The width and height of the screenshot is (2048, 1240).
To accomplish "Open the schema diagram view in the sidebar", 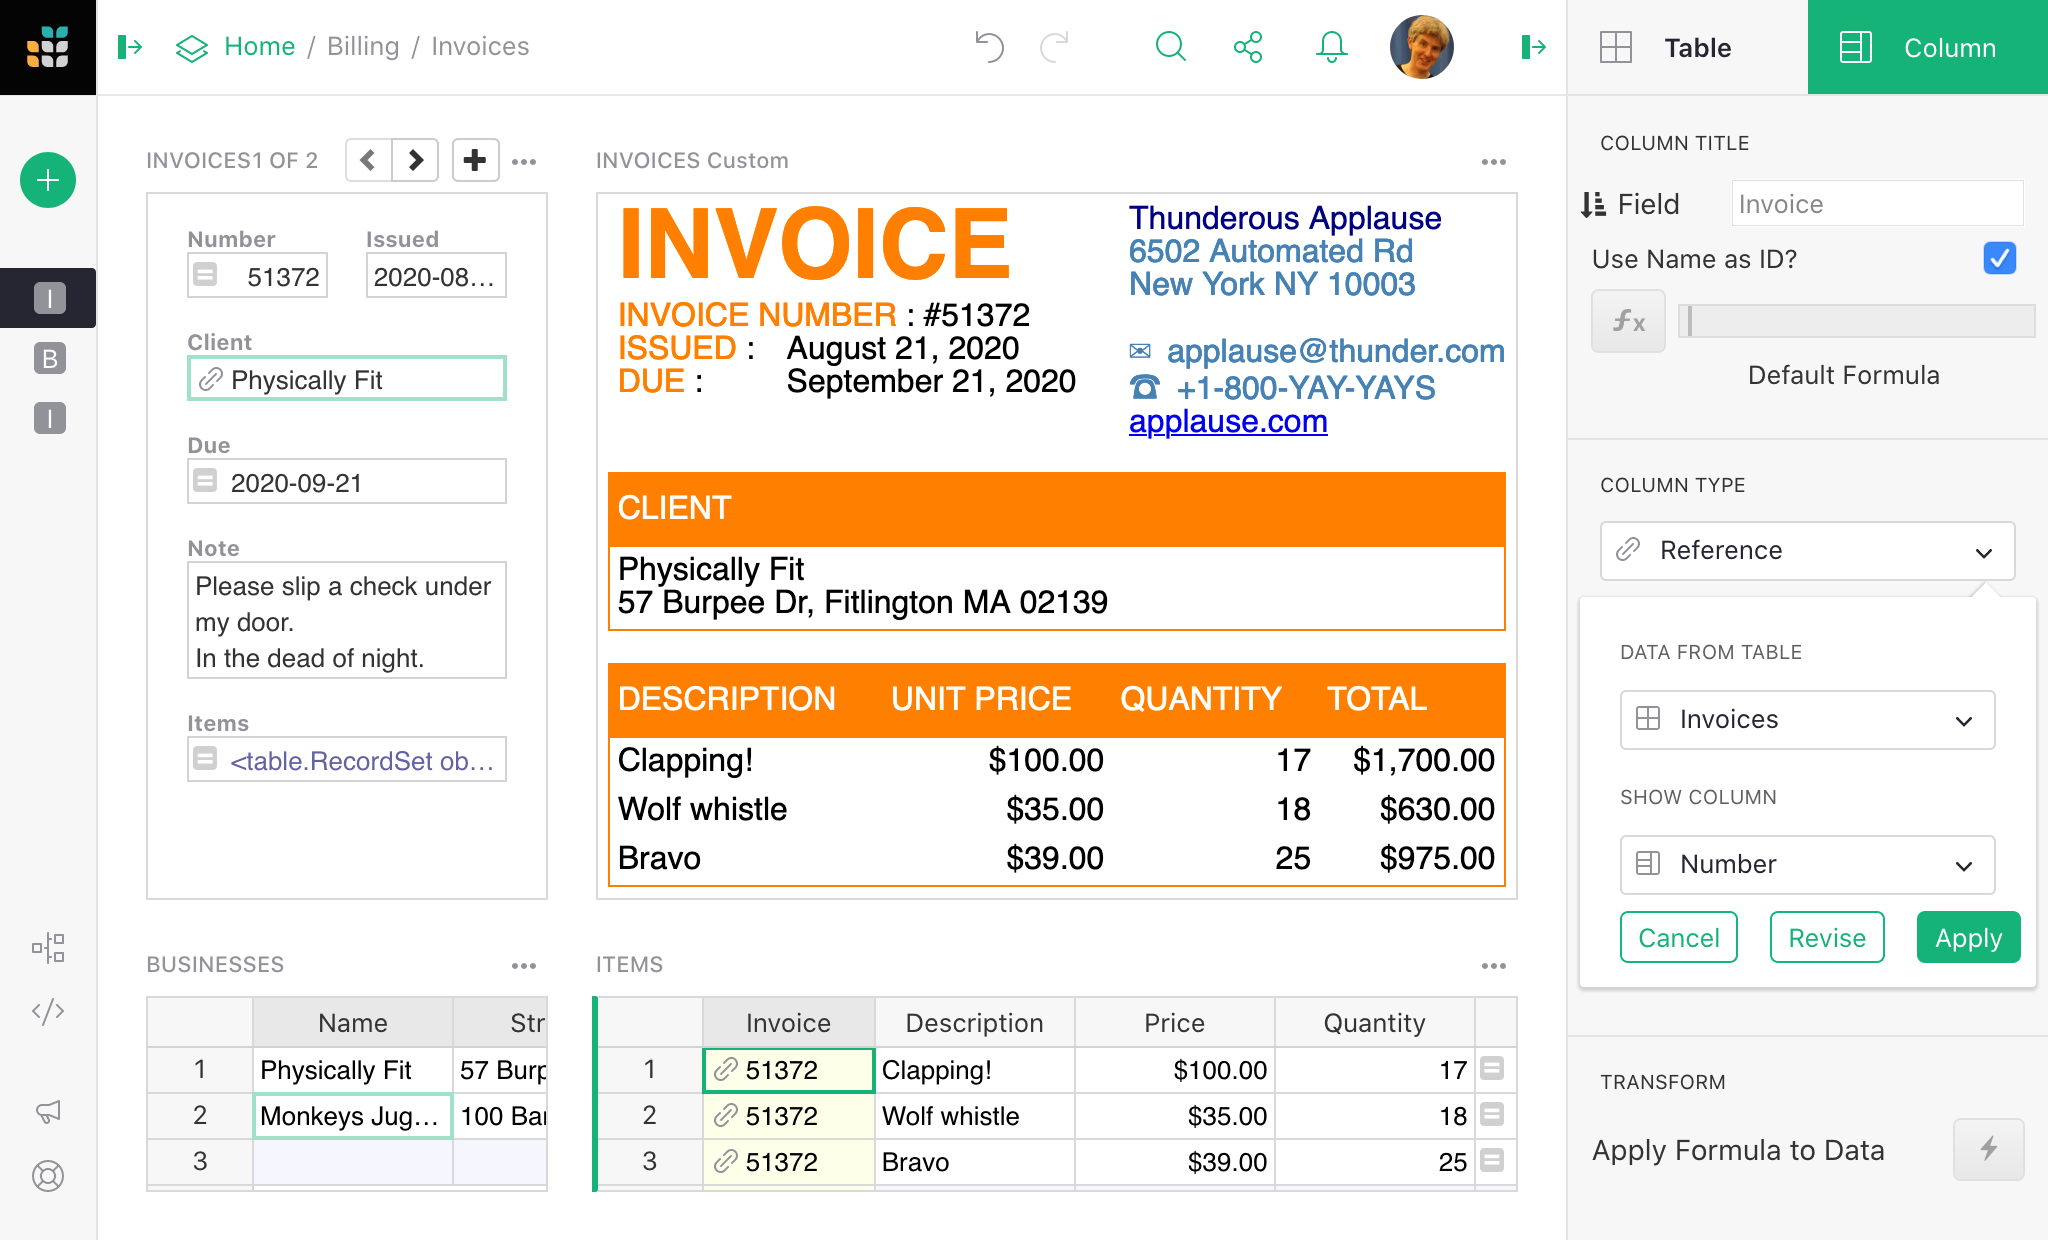I will point(47,948).
